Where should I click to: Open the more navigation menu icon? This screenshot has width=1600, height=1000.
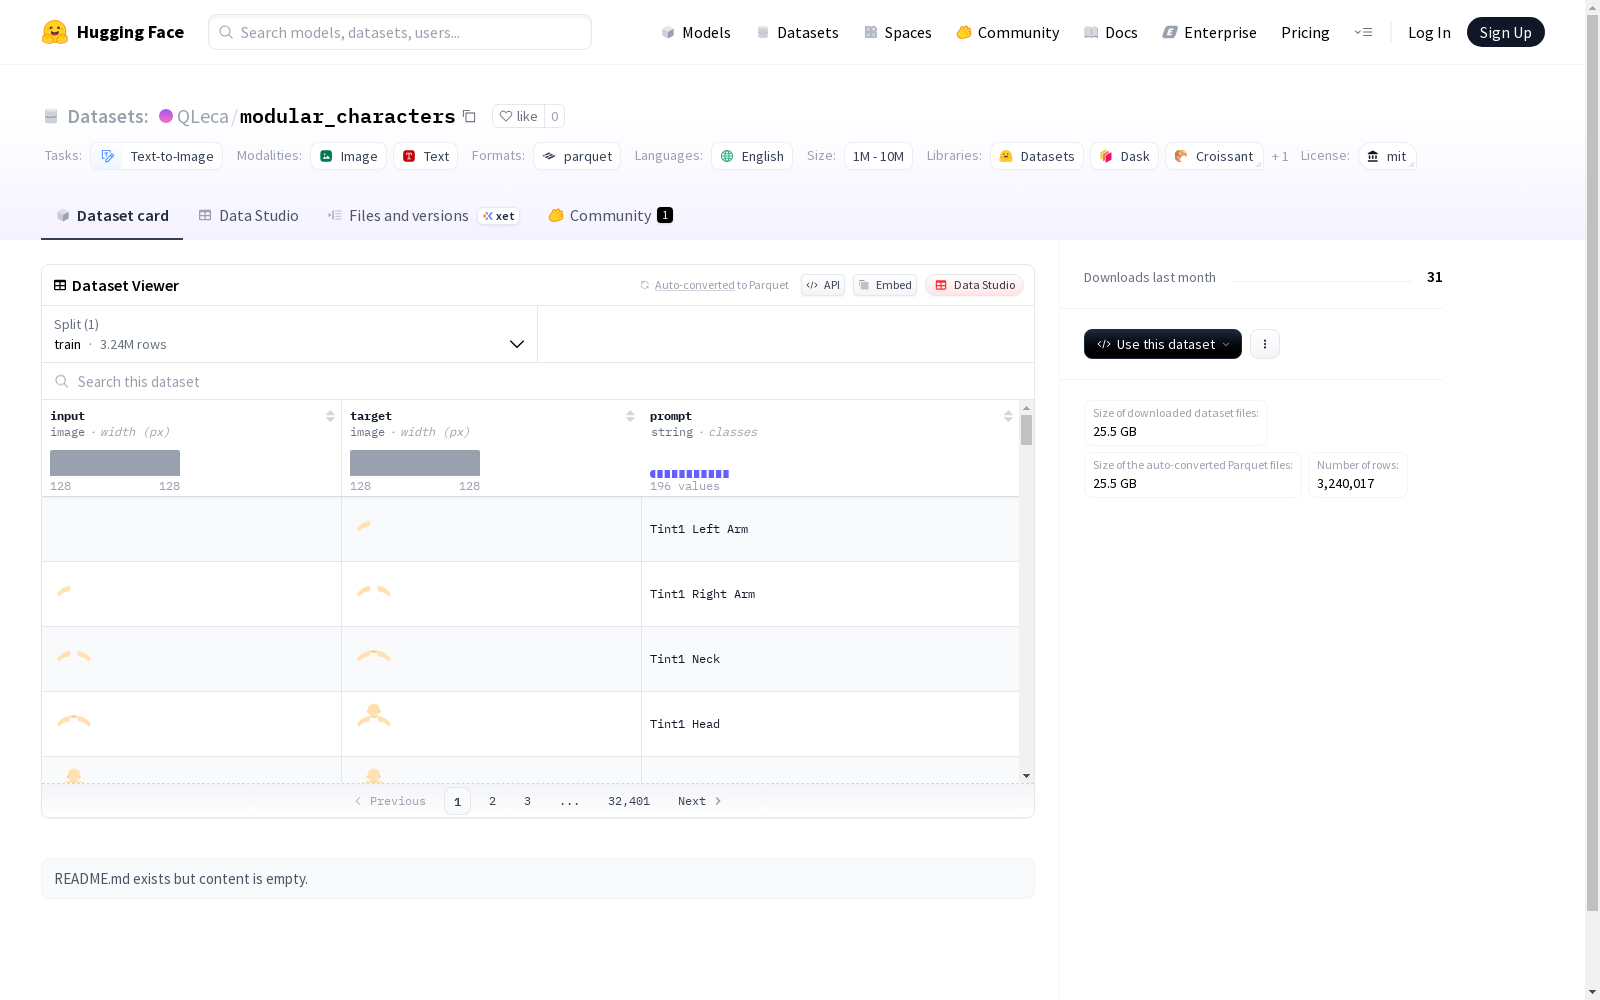[1363, 32]
